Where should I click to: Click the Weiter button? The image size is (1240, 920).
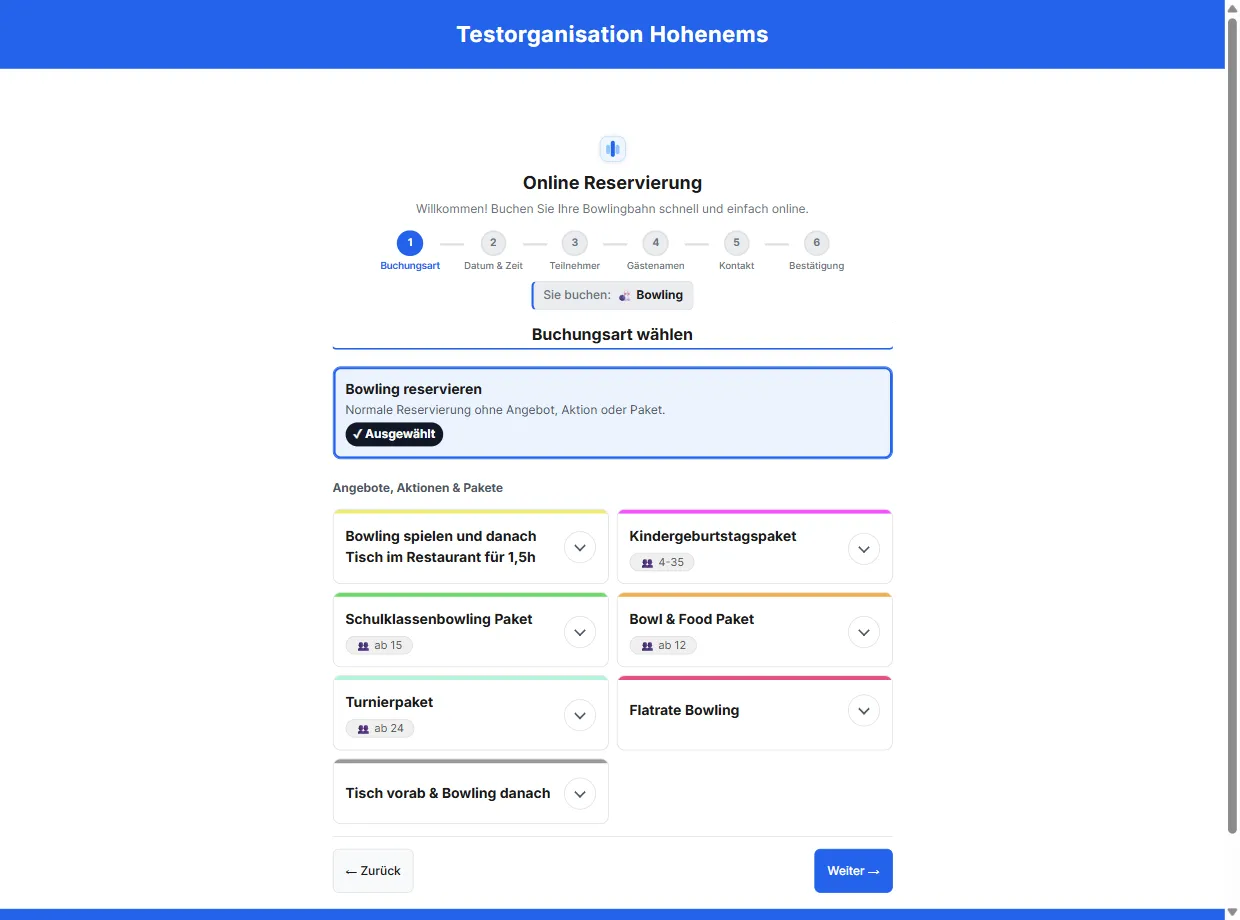(853, 871)
